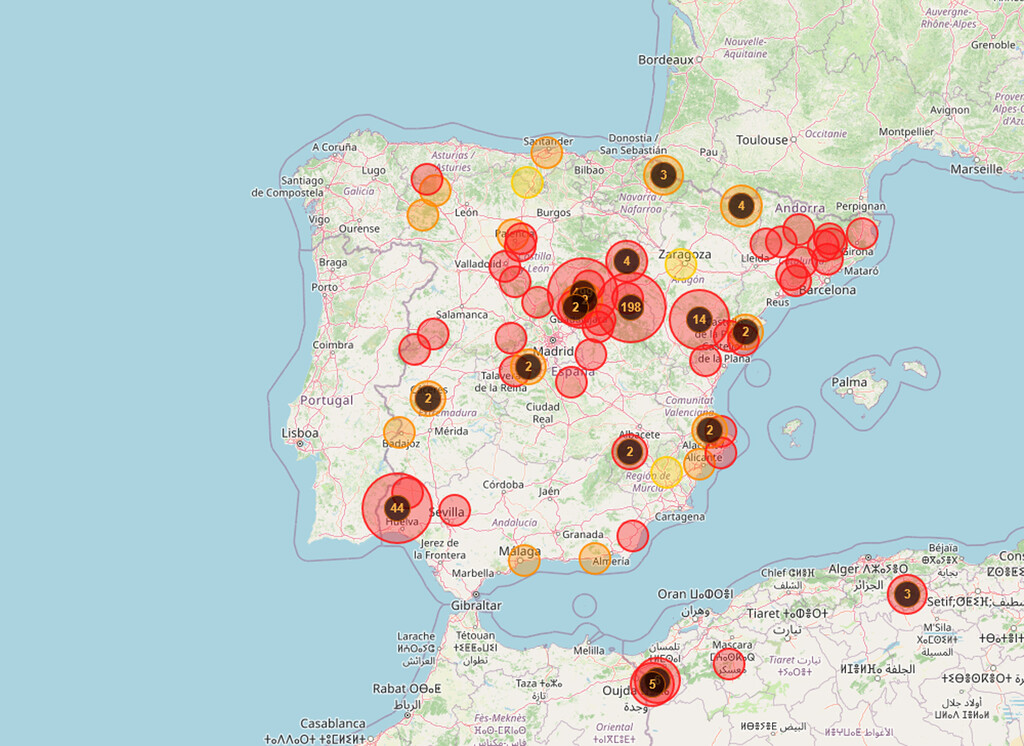
Task: Click the Vigo city label
Action: 319,219
